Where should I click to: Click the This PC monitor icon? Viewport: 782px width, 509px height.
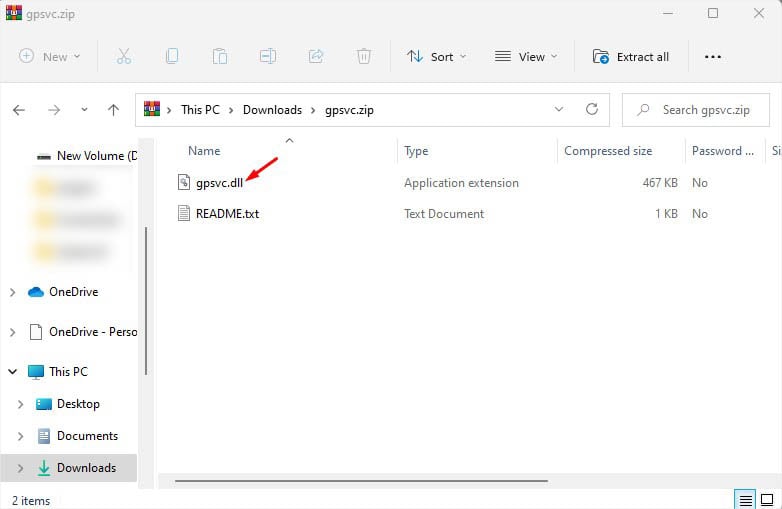pyautogui.click(x=36, y=372)
